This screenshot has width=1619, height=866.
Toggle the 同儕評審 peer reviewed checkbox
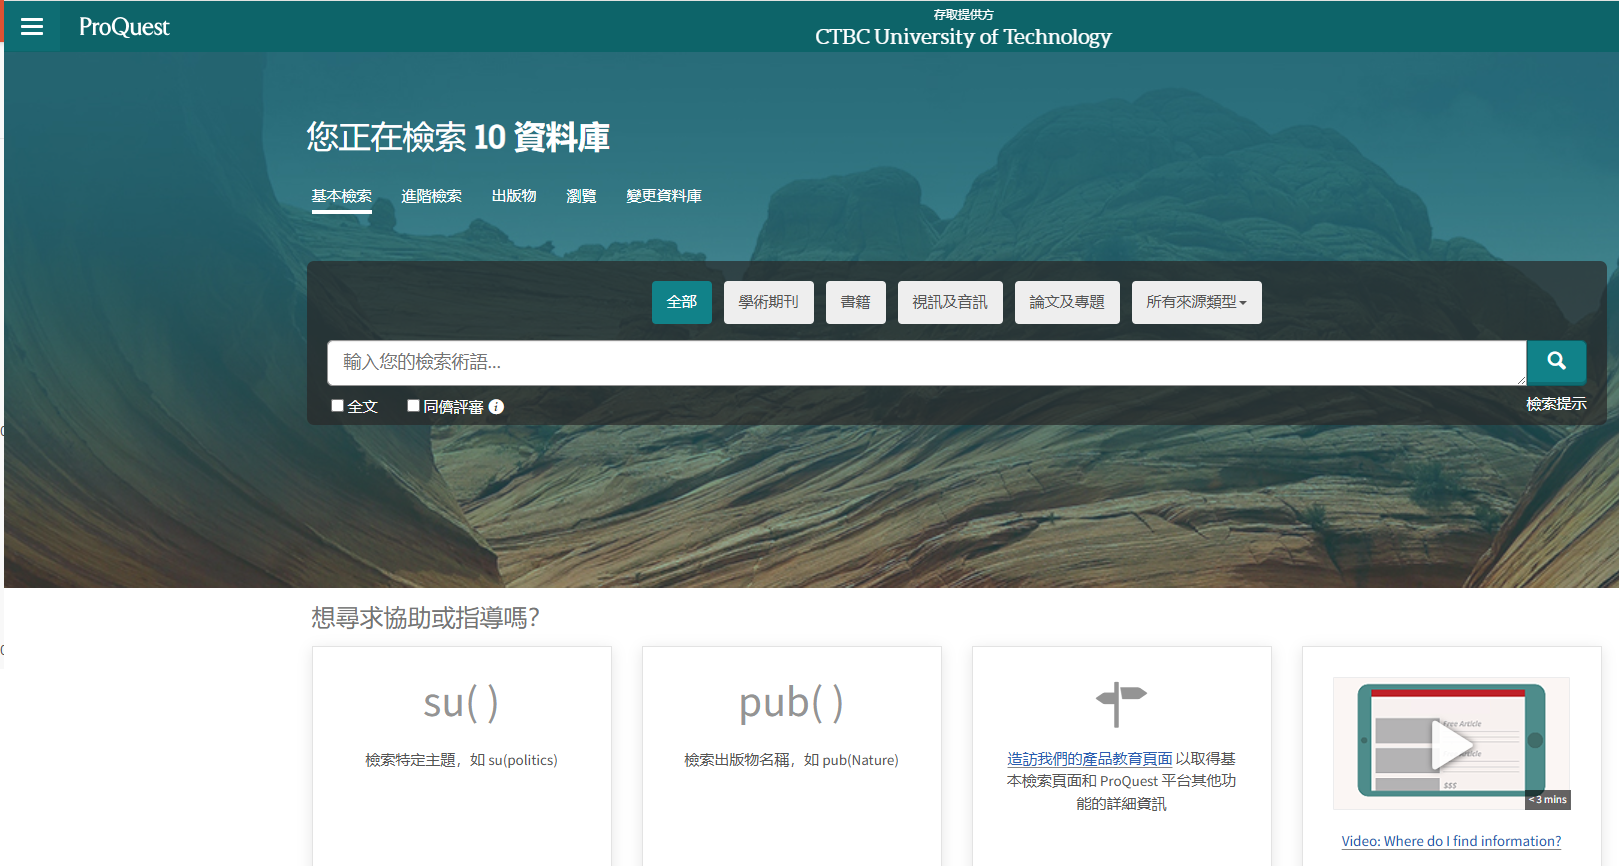tap(413, 406)
